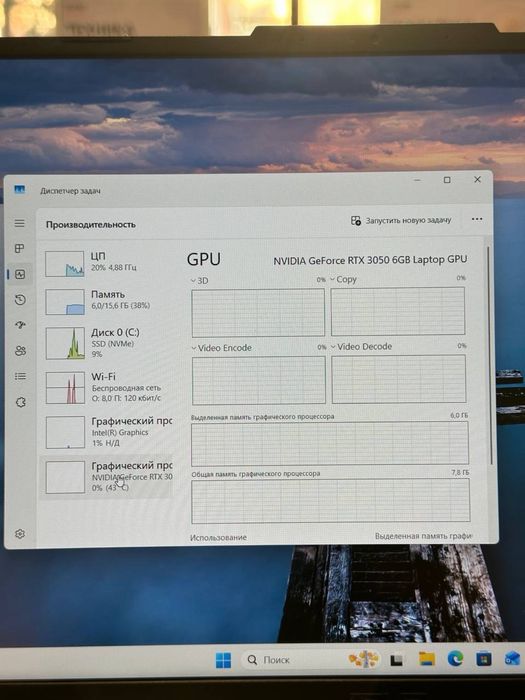
Task: Open the Details list sidebar icon
Action: tap(21, 376)
